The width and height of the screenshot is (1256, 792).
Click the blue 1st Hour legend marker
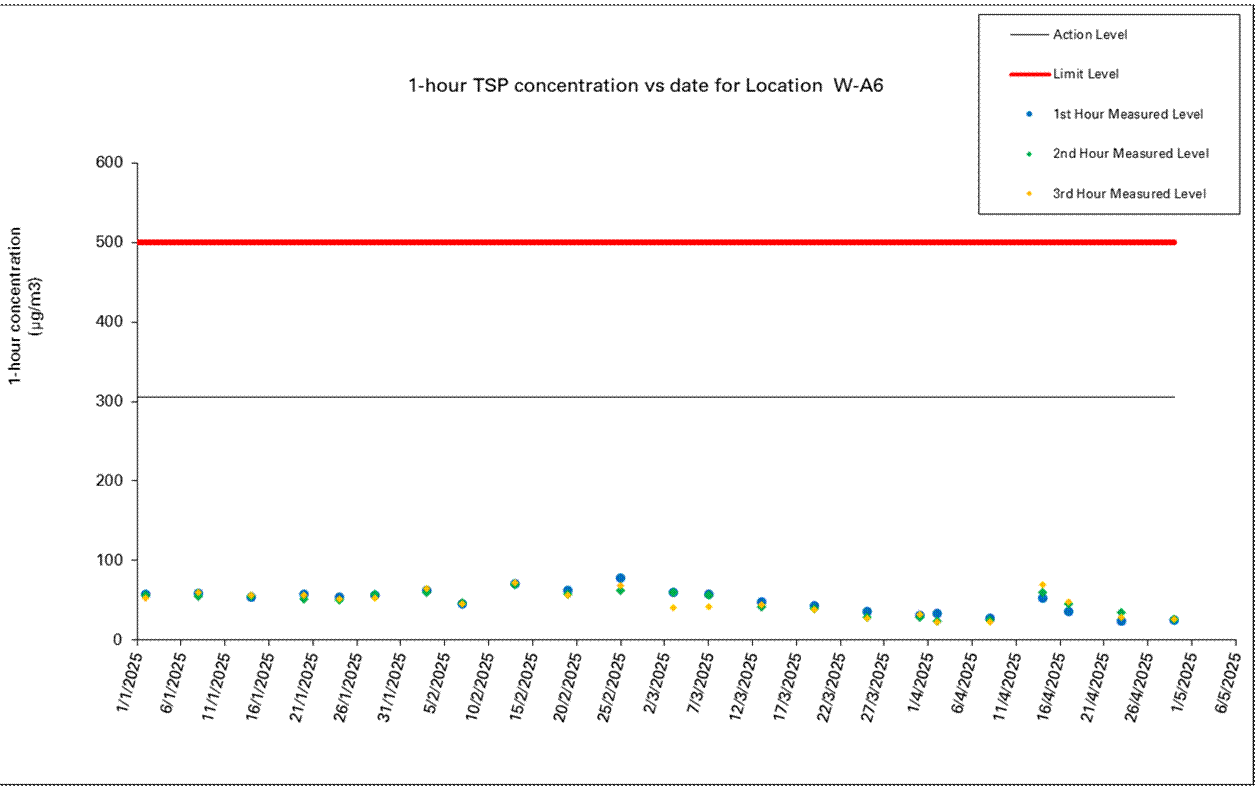pyautogui.click(x=1028, y=114)
